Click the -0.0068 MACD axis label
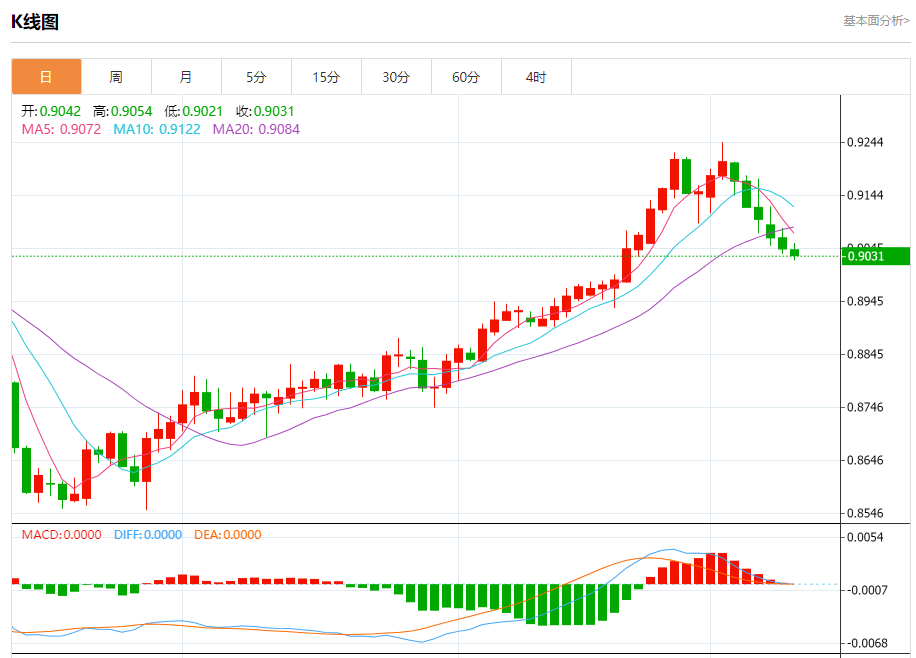Screen dimensions: 916x658 [867, 643]
